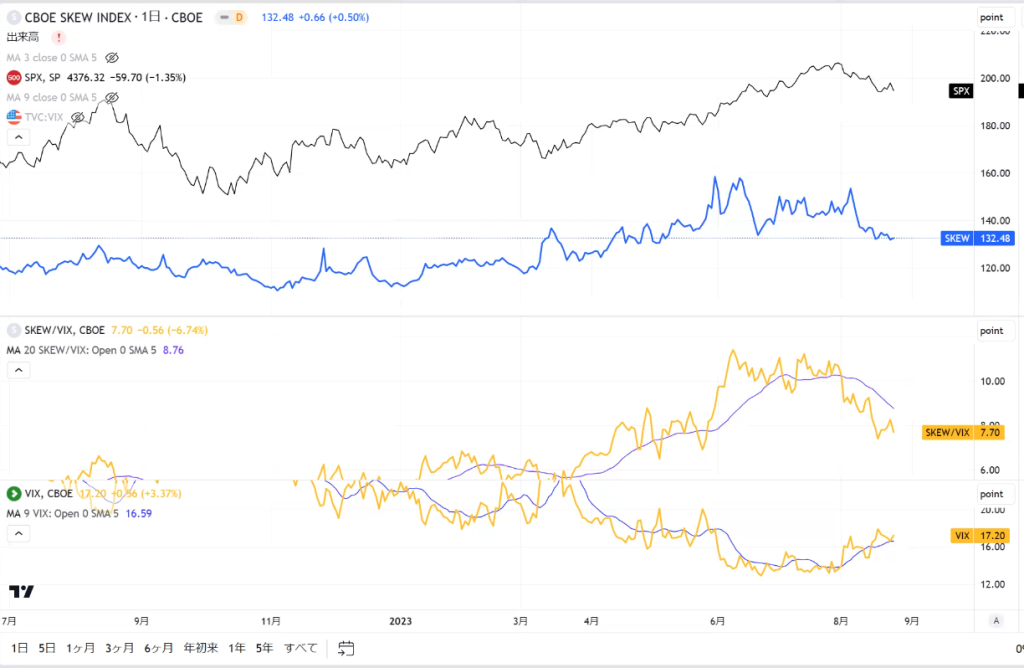Toggle visibility of MA 3 close indicator
The height and width of the screenshot is (668, 1024).
[112, 57]
